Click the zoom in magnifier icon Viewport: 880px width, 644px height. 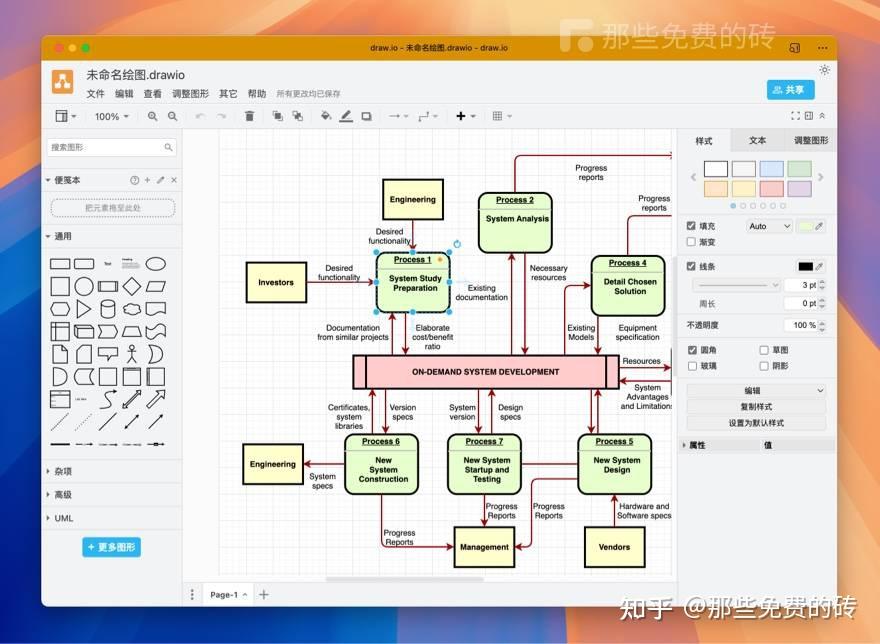click(152, 116)
